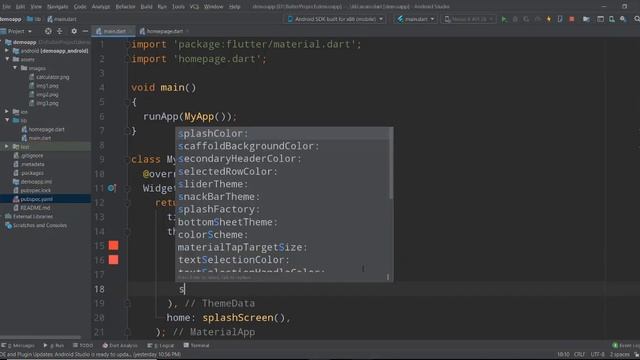640x360 pixels.
Task: Expand the ios folder arrow
Action: [x=7, y=111]
